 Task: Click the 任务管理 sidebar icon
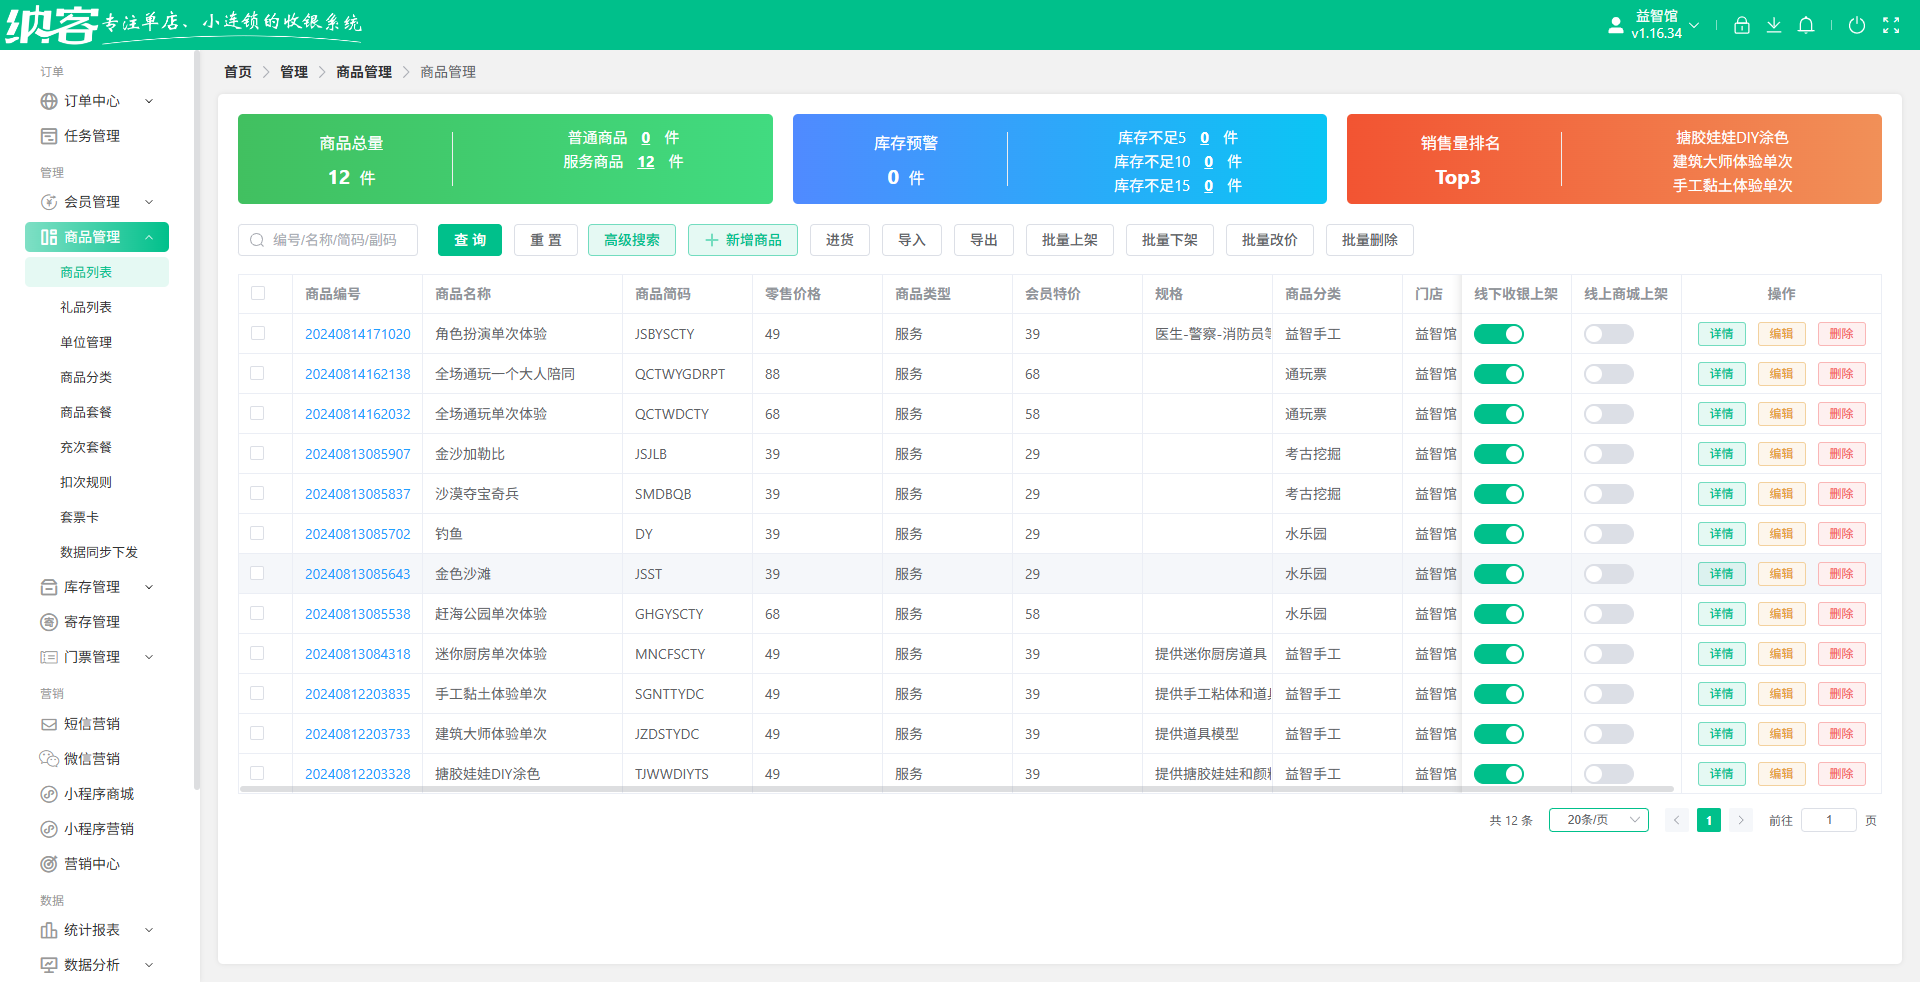click(x=49, y=136)
